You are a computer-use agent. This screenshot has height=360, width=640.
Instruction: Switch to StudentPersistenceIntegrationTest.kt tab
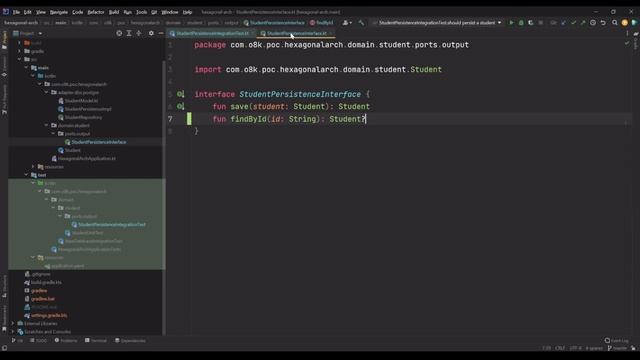(x=212, y=33)
